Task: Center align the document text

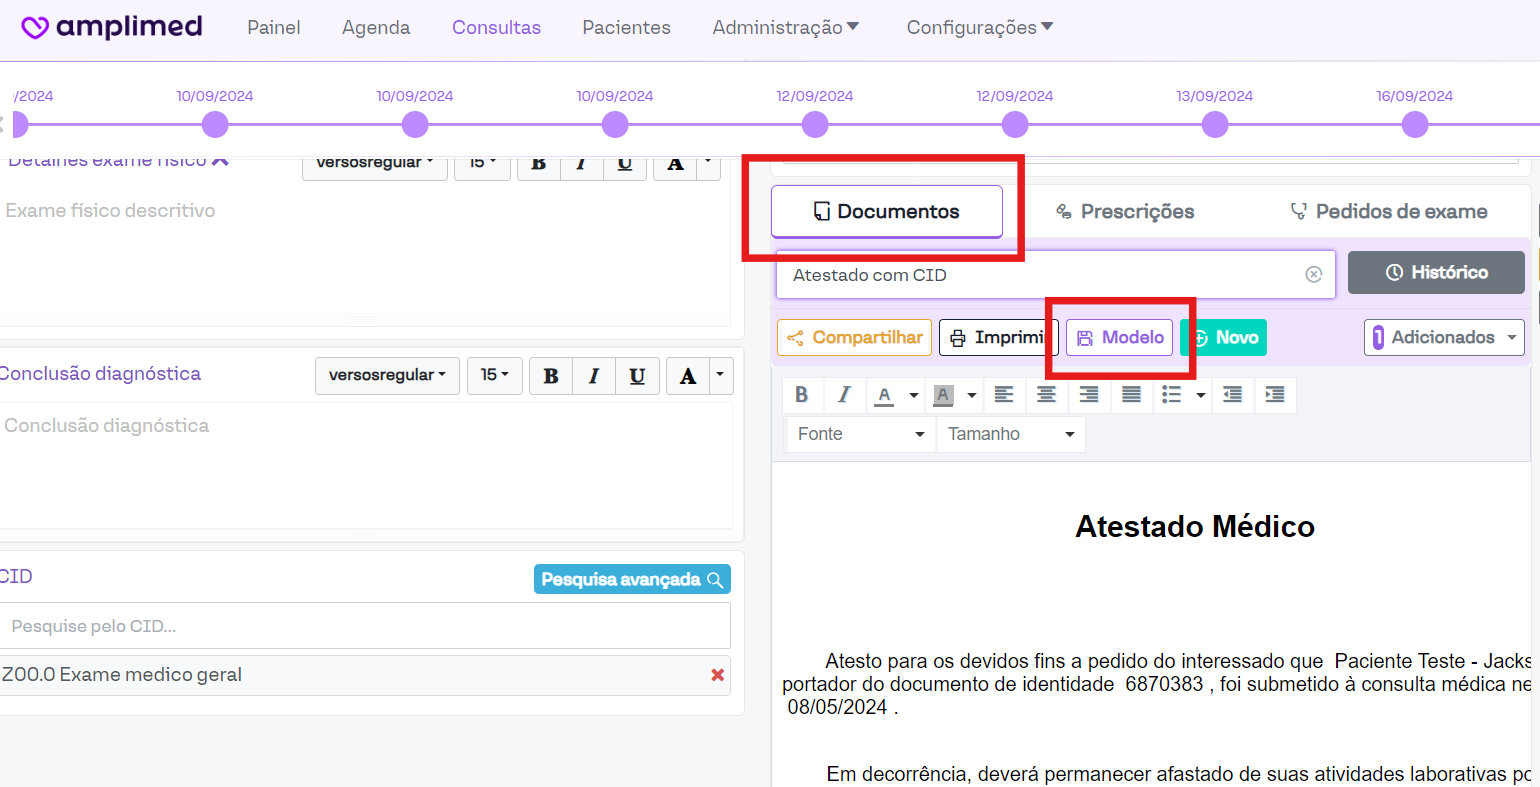Action: pyautogui.click(x=1046, y=395)
